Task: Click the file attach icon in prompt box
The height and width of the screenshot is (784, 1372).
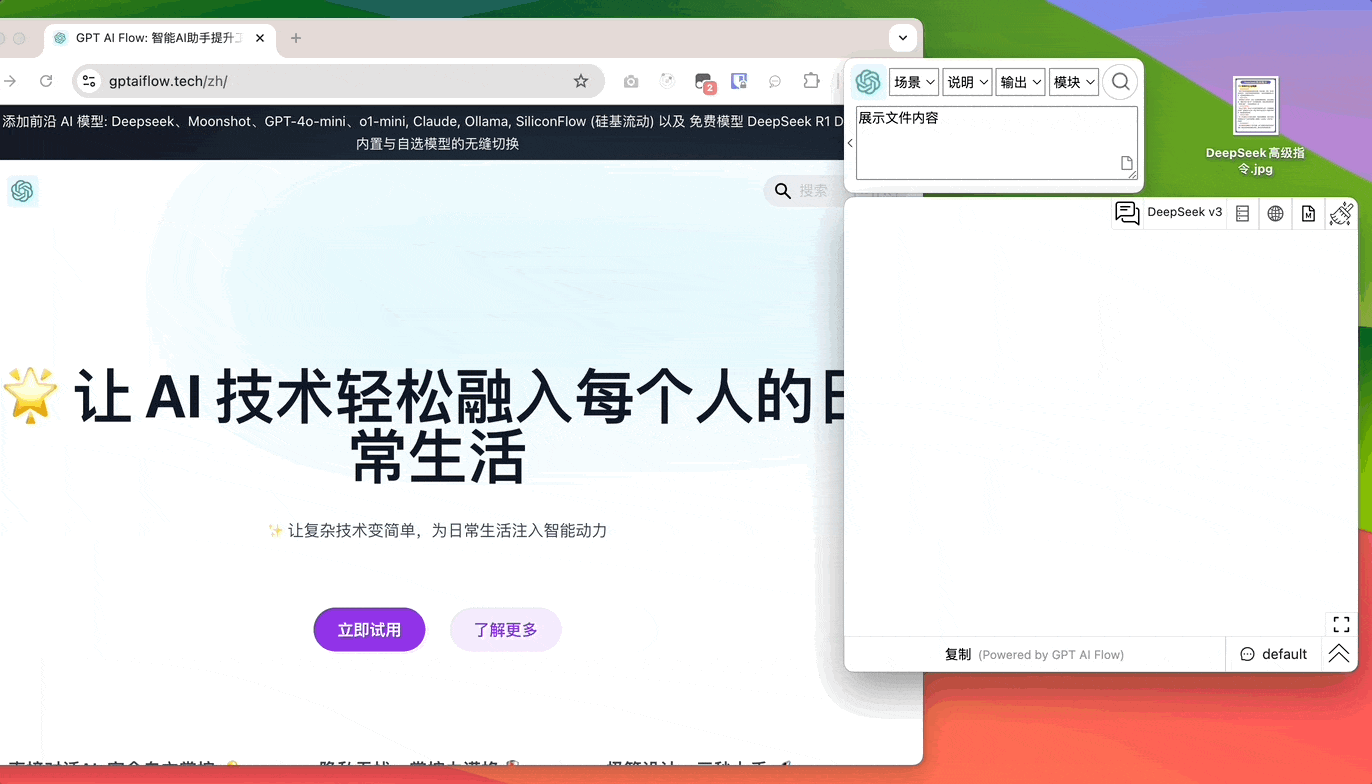Action: (1126, 163)
